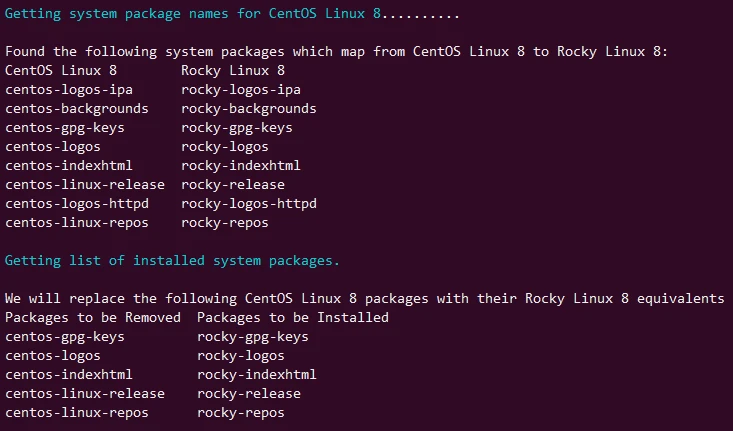
Task: Click the "Rocky Linux 8" column header
Action: coord(233,70)
